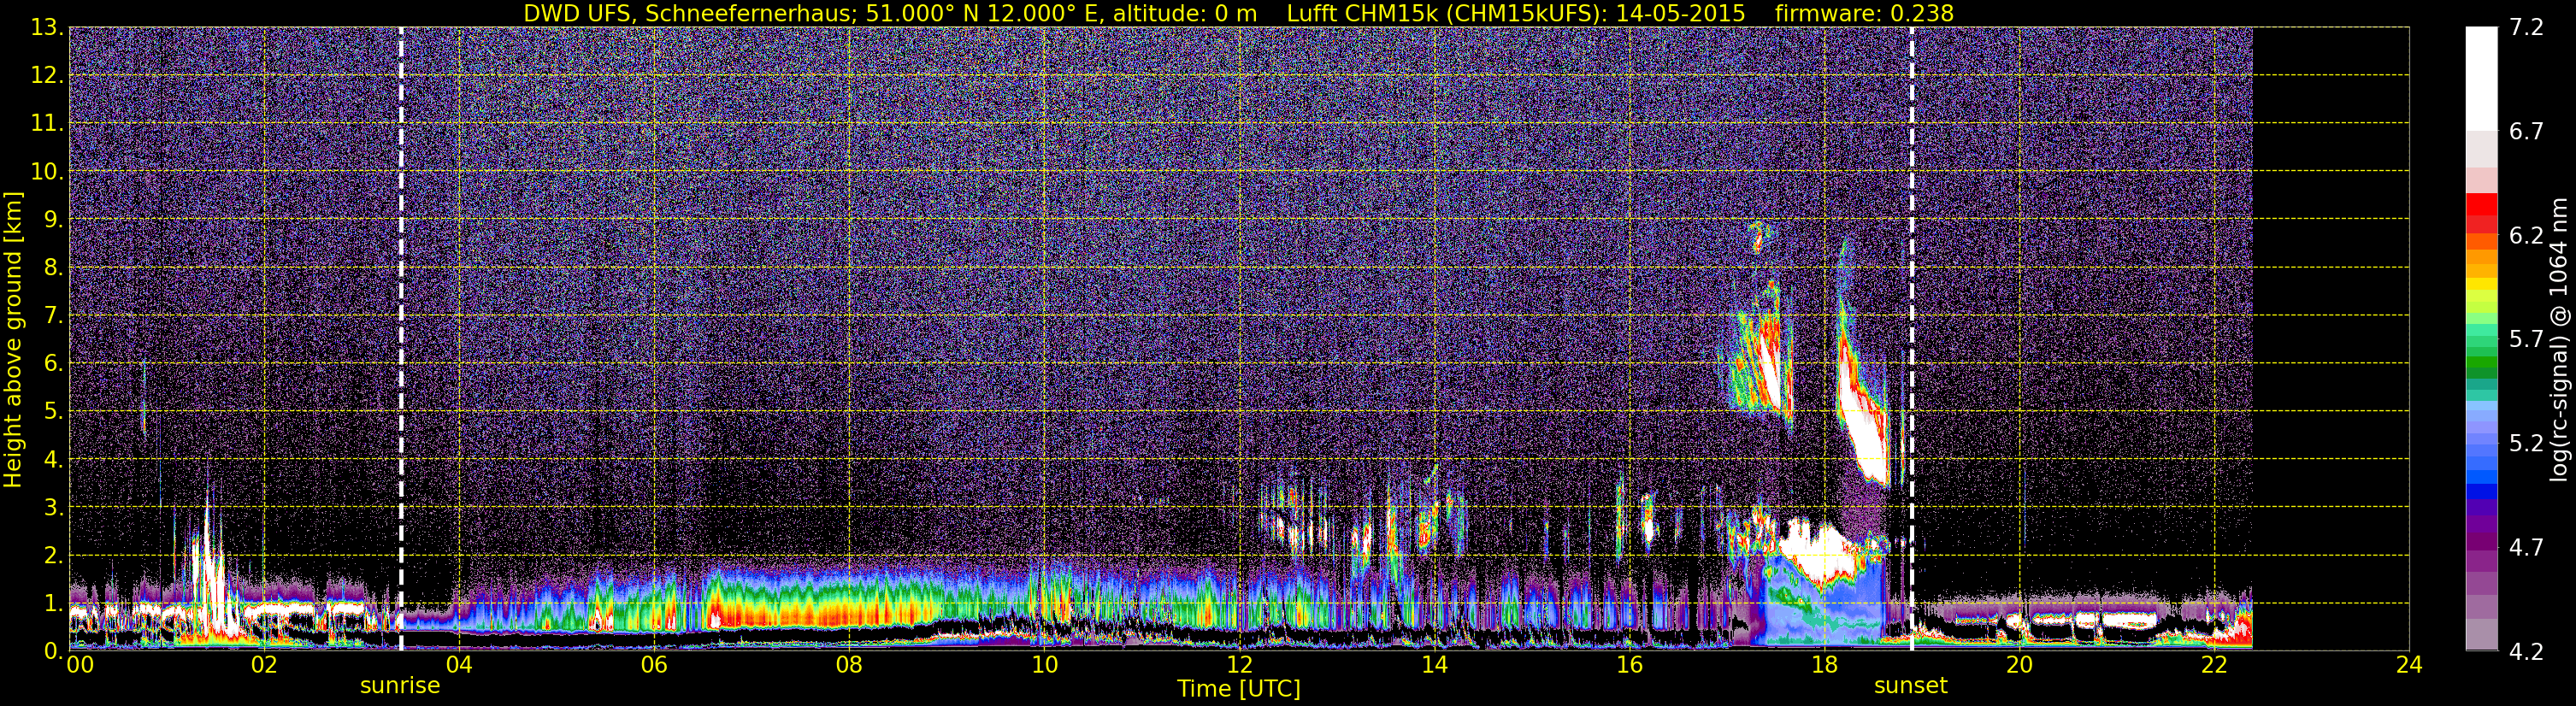Click the "24" time axis tick label
Screen dimensions: 2576x706
[x=2409, y=665]
